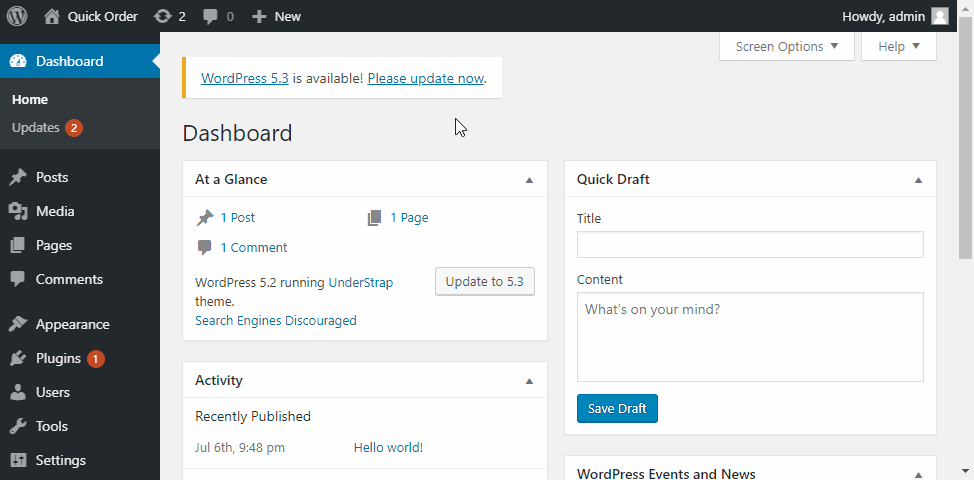Click the Appearance paintbrush icon
This screenshot has width=974, height=480.
18,324
